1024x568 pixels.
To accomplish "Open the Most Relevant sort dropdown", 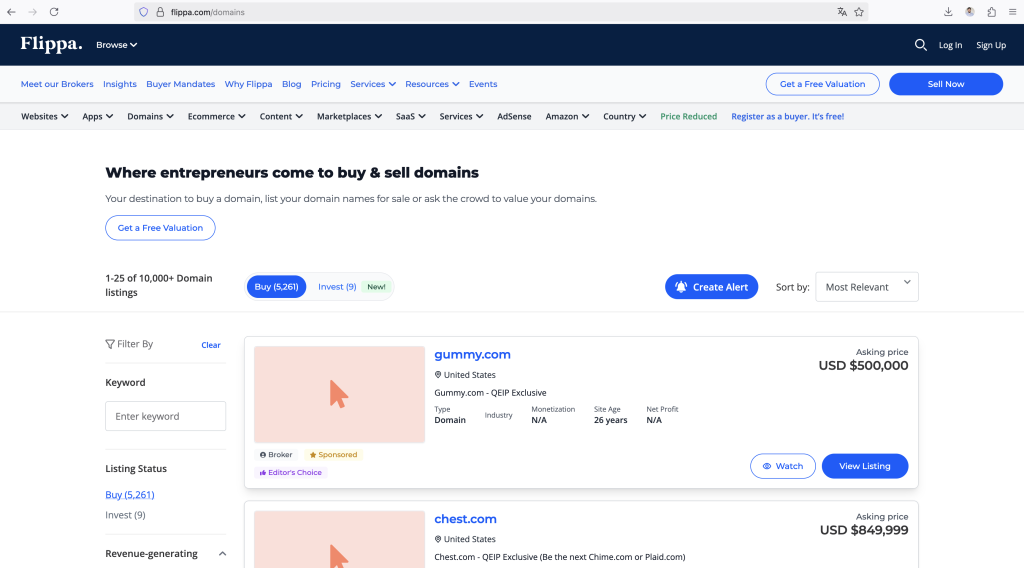I will click(x=866, y=287).
